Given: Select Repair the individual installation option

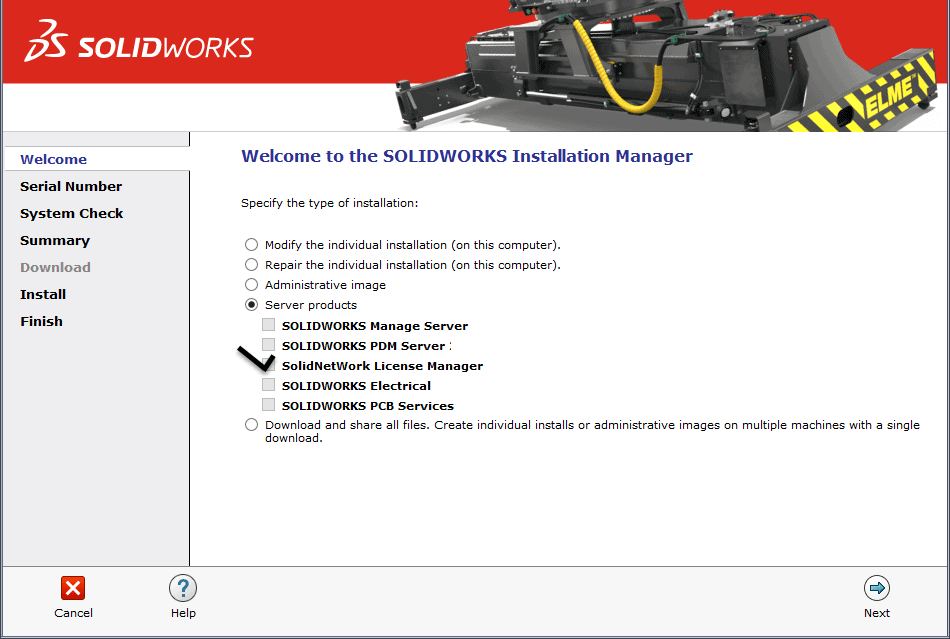Looking at the screenshot, I should click(x=251, y=265).
